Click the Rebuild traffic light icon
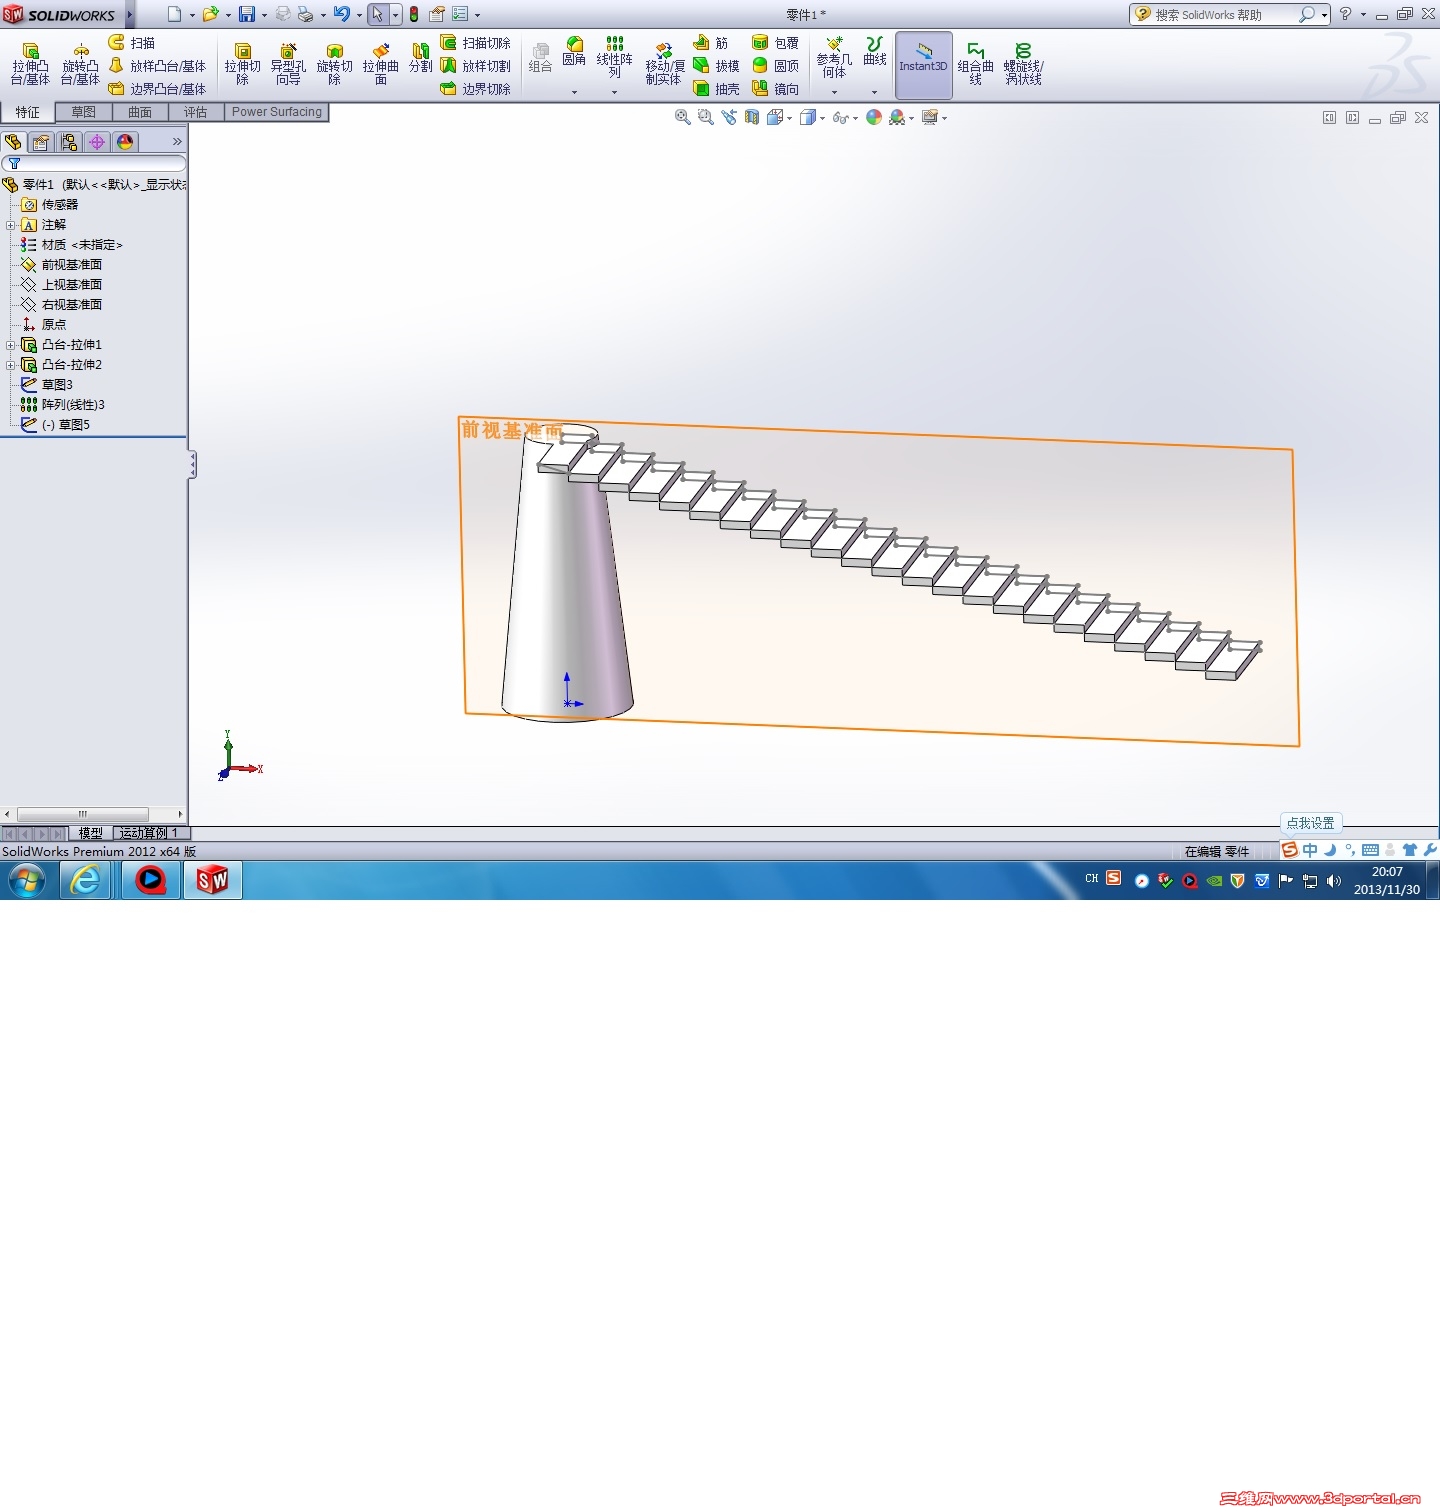The width and height of the screenshot is (1440, 1512). tap(414, 14)
